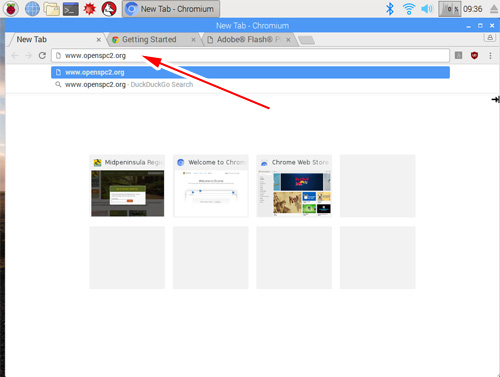Reload the page with refresh button
The height and width of the screenshot is (377, 500).
[x=42, y=55]
